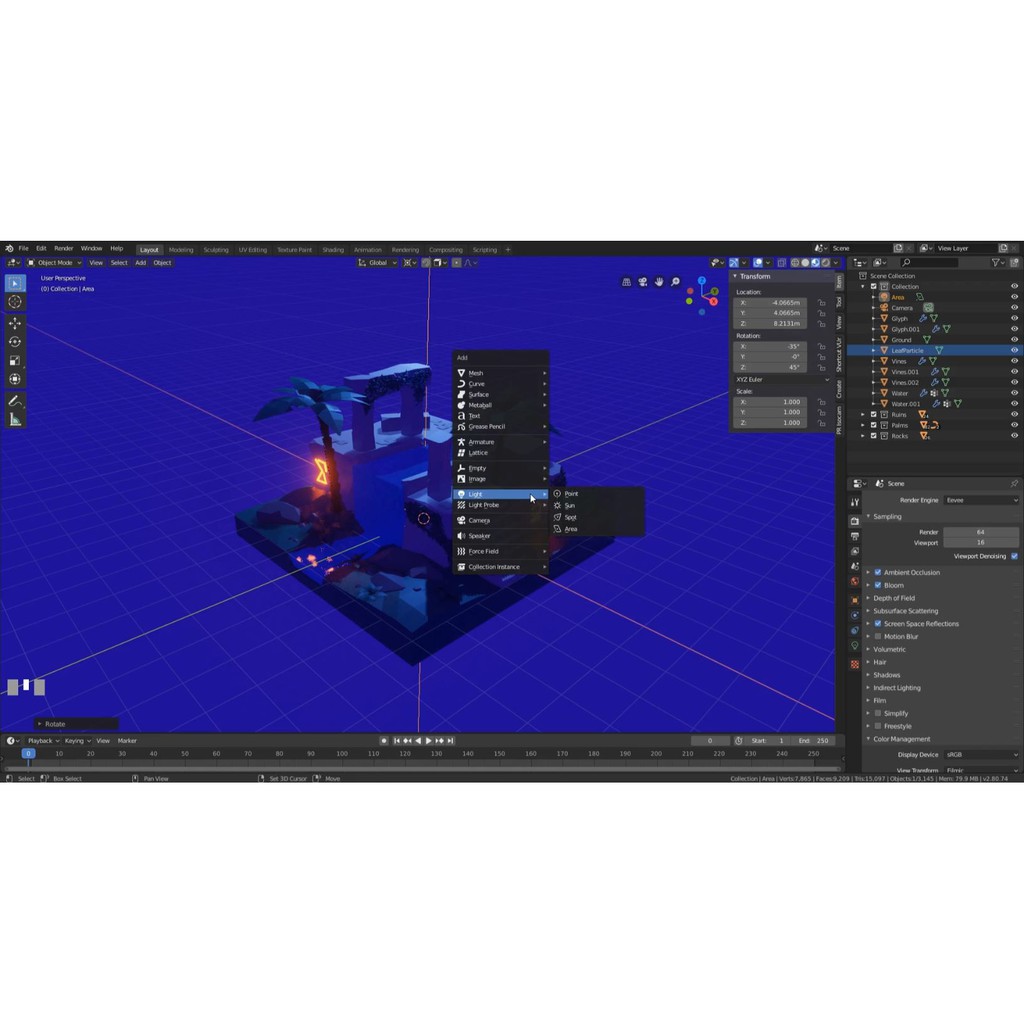Select the 3D Cursor tool

tap(15, 301)
